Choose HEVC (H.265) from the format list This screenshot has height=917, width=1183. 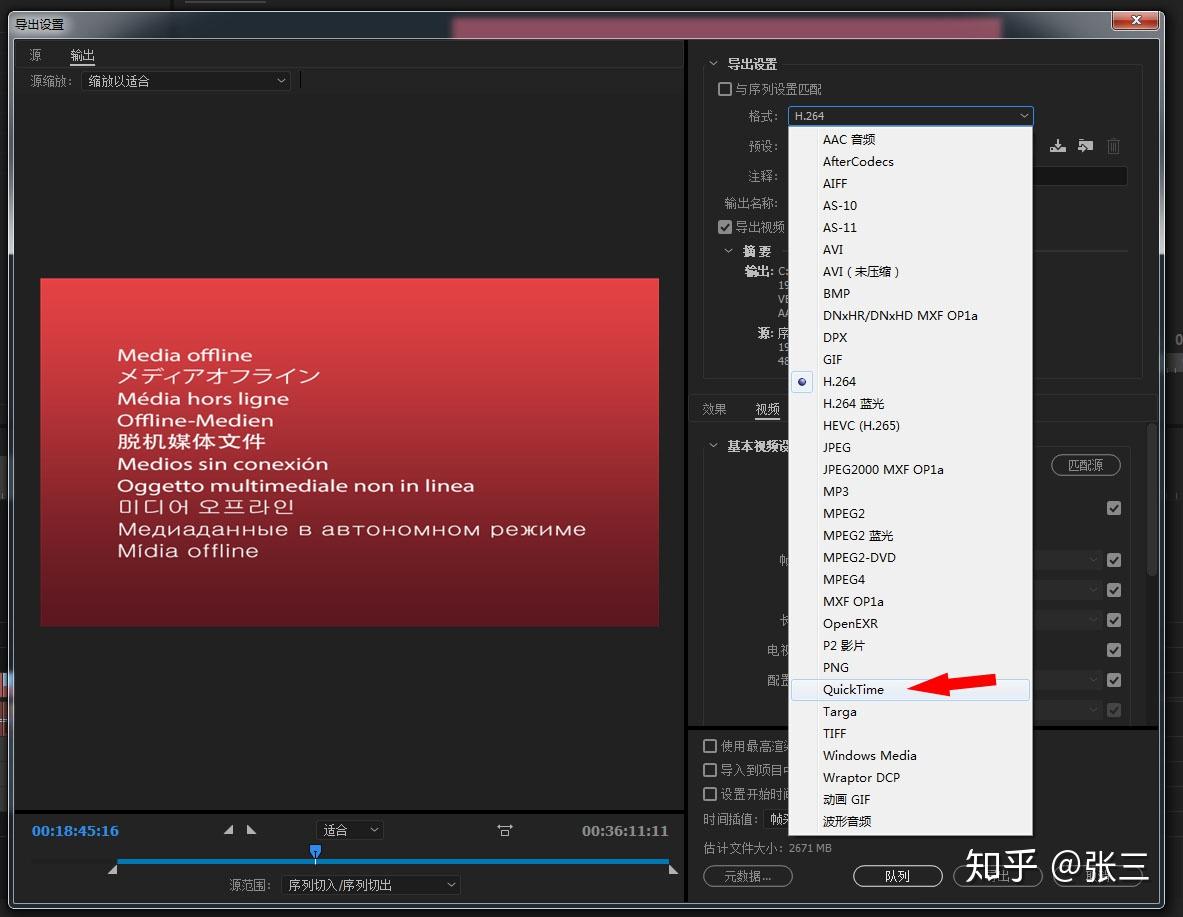911,425
